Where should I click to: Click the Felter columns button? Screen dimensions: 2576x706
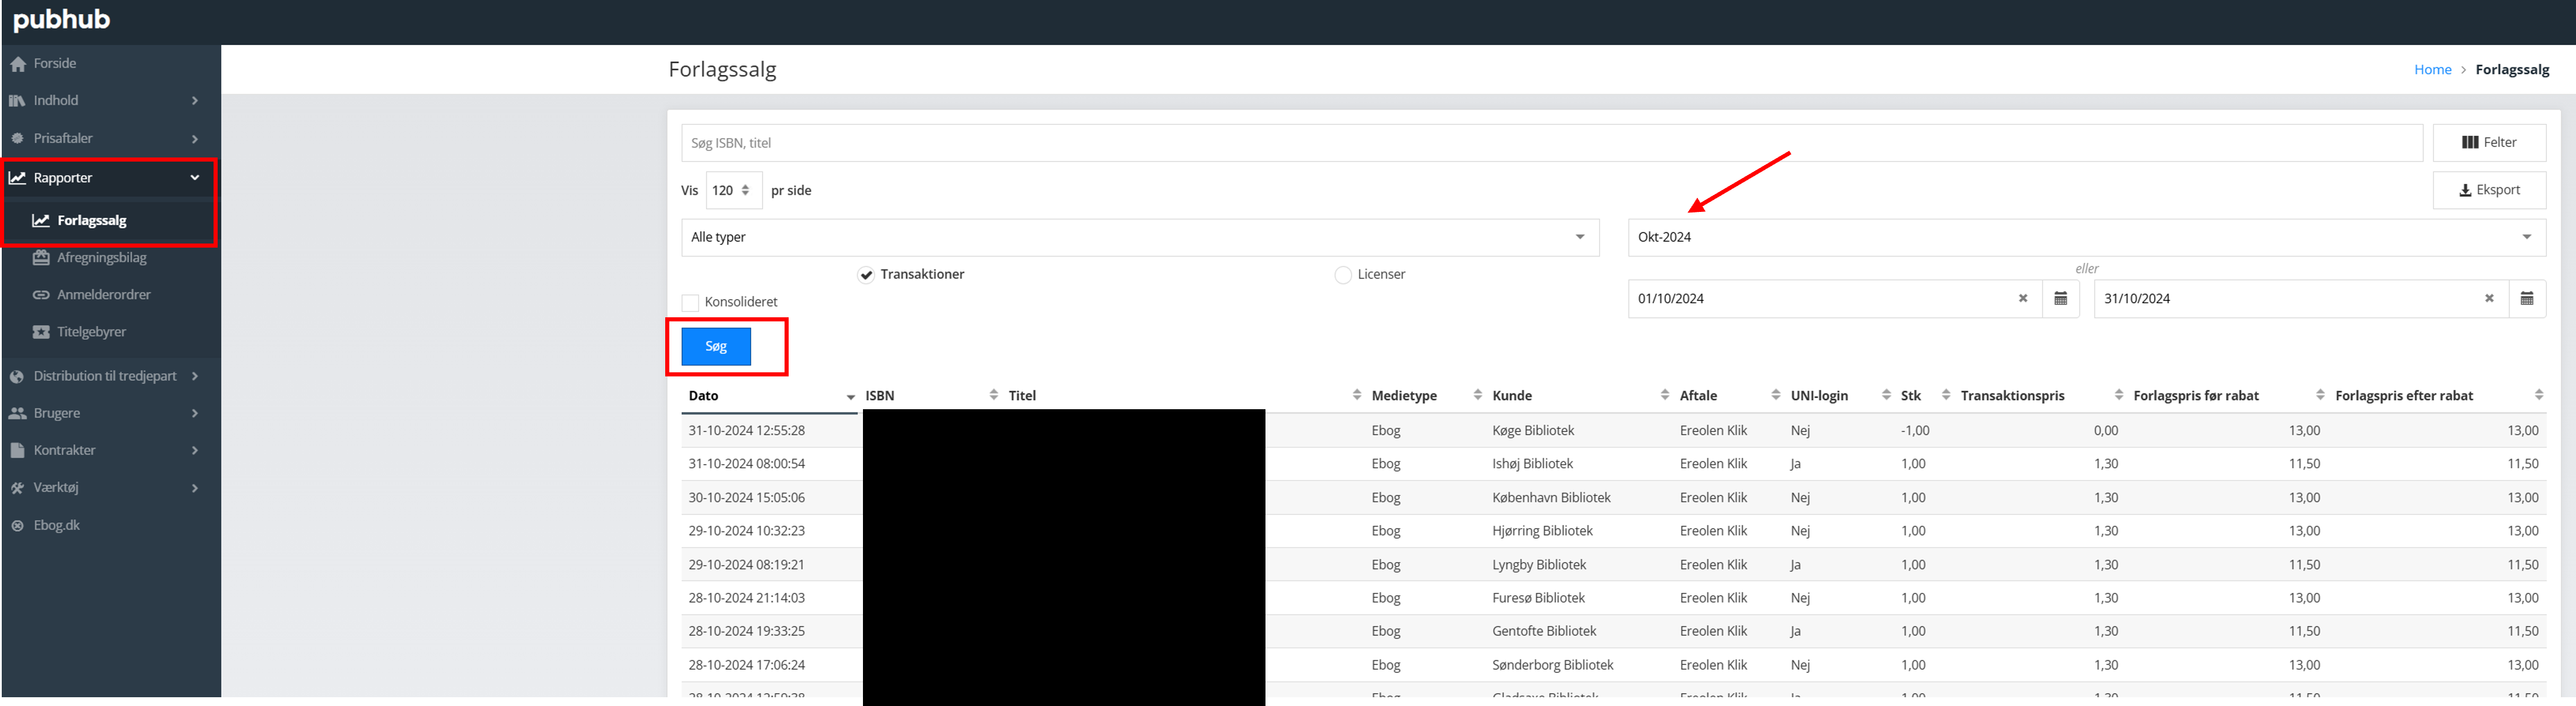2488,143
